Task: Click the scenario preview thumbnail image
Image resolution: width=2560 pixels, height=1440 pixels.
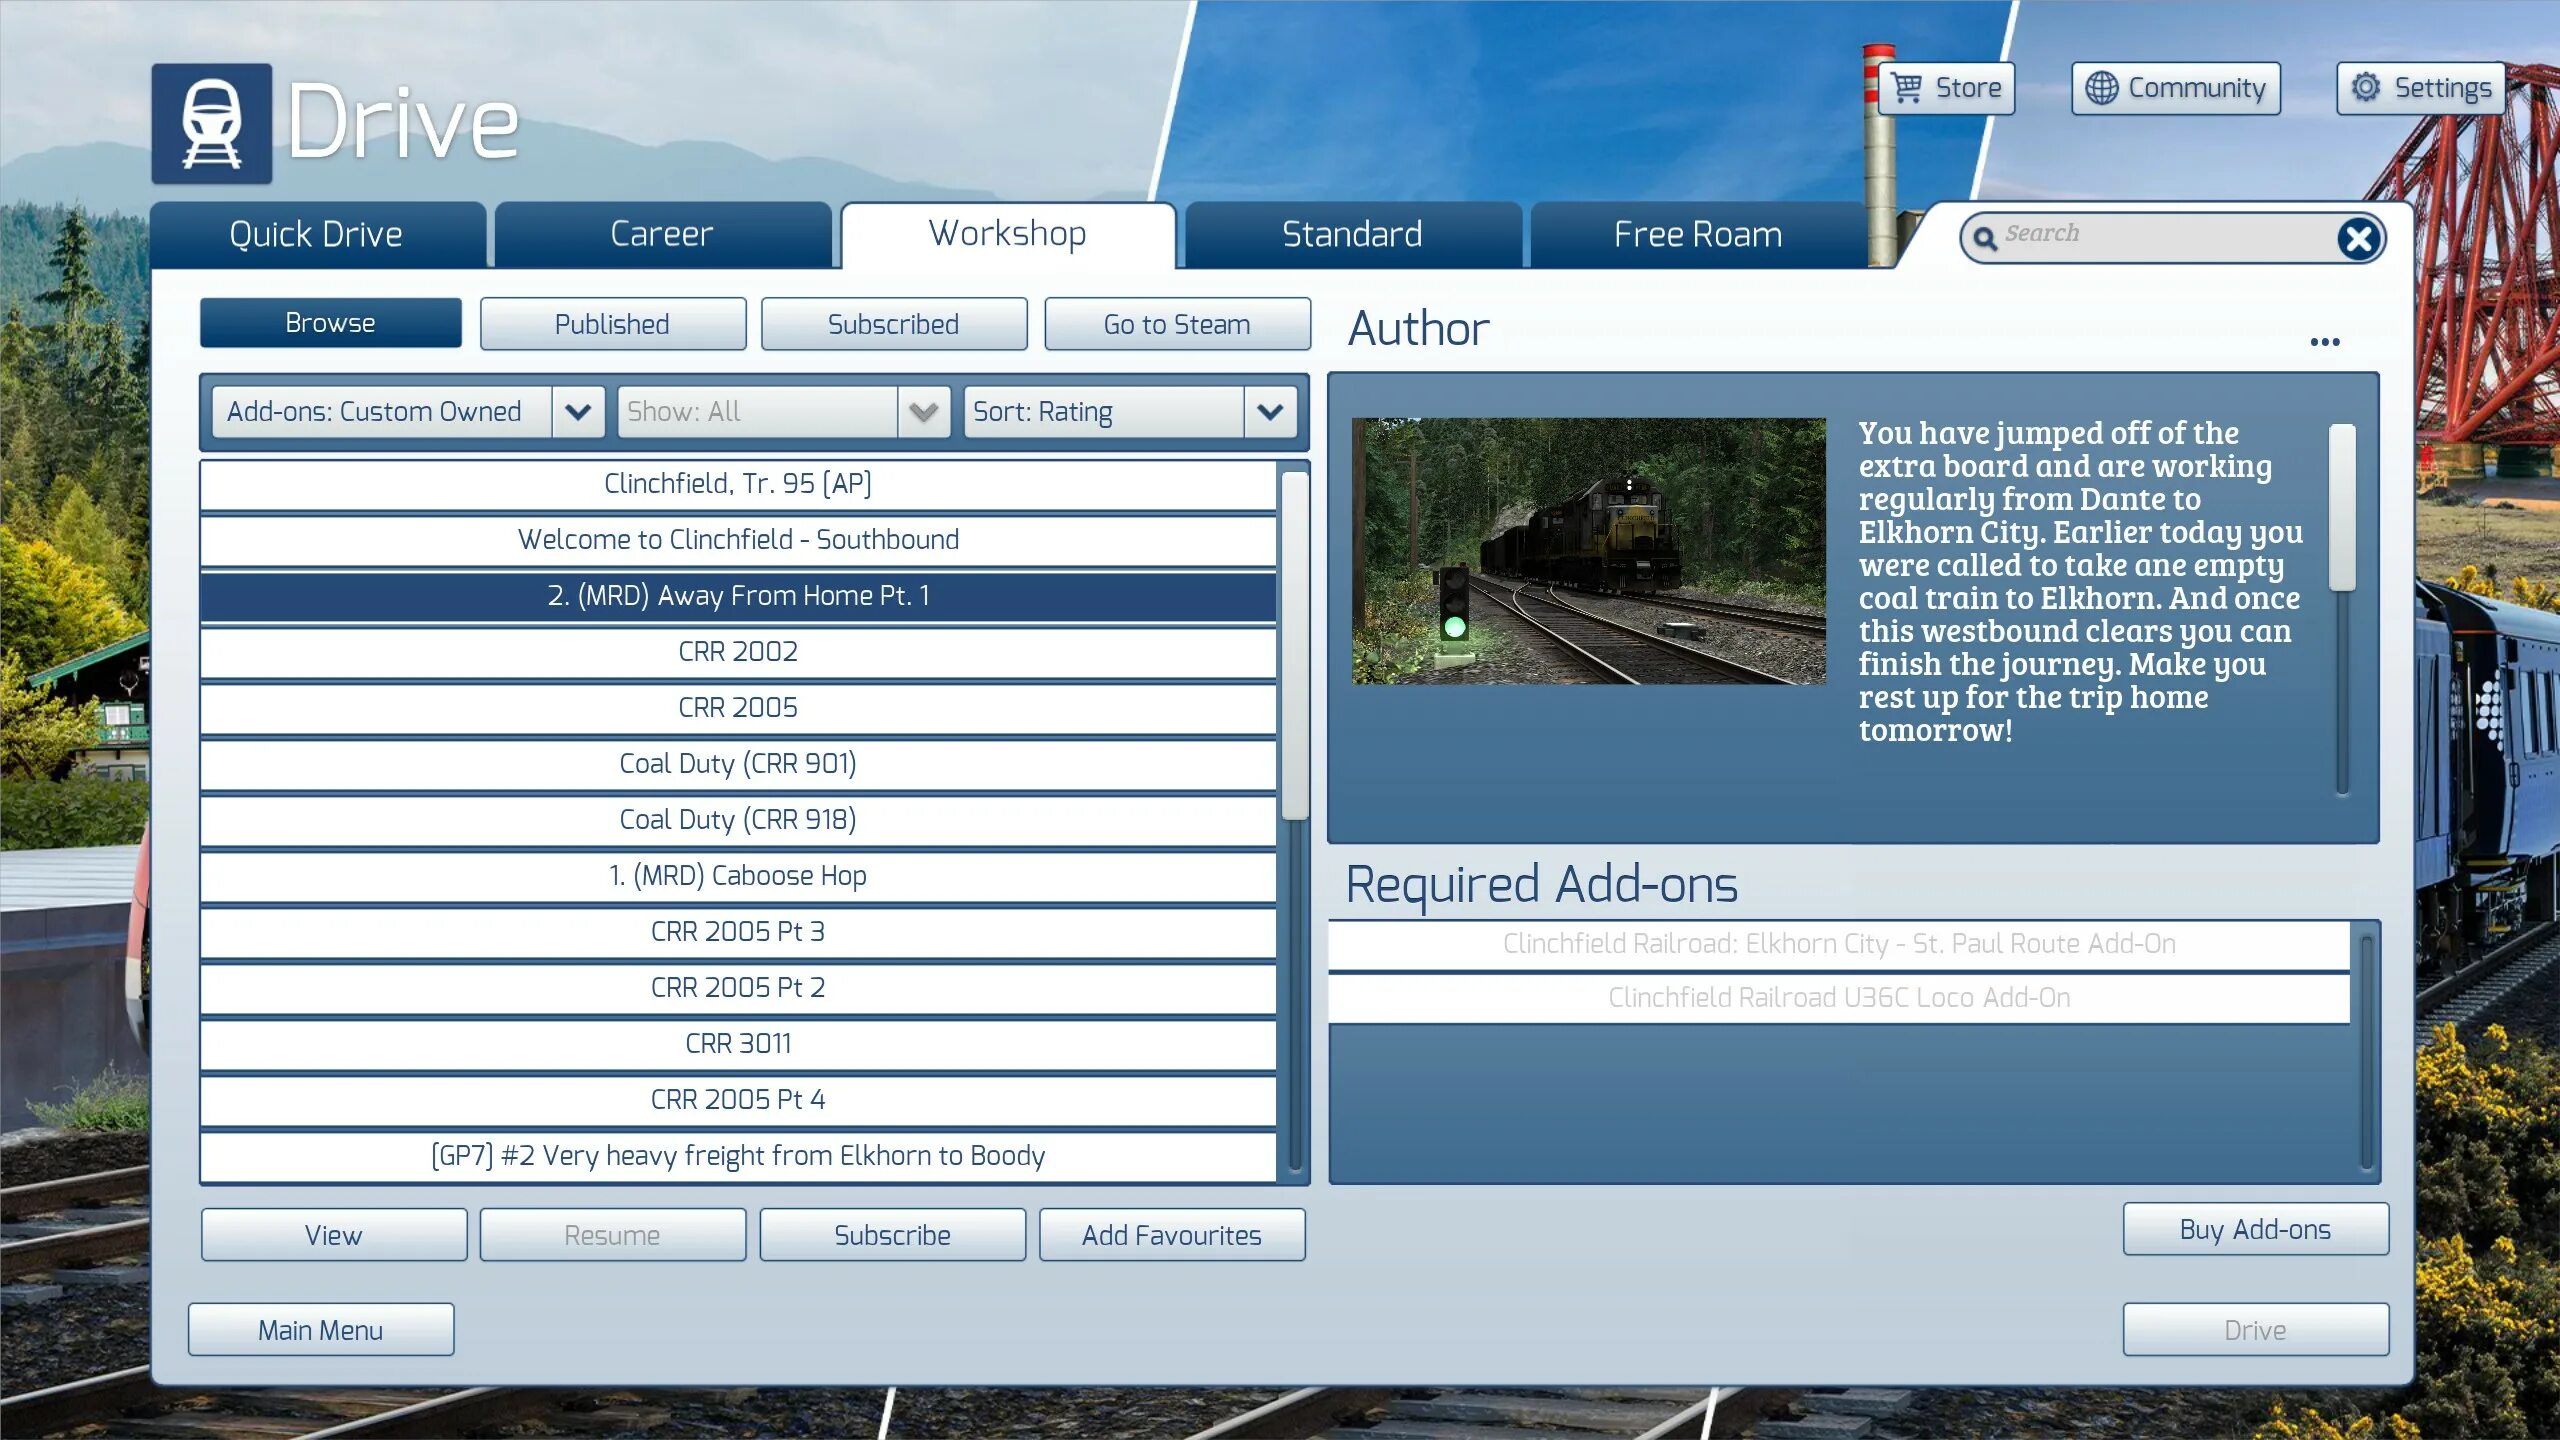Action: [x=1588, y=551]
